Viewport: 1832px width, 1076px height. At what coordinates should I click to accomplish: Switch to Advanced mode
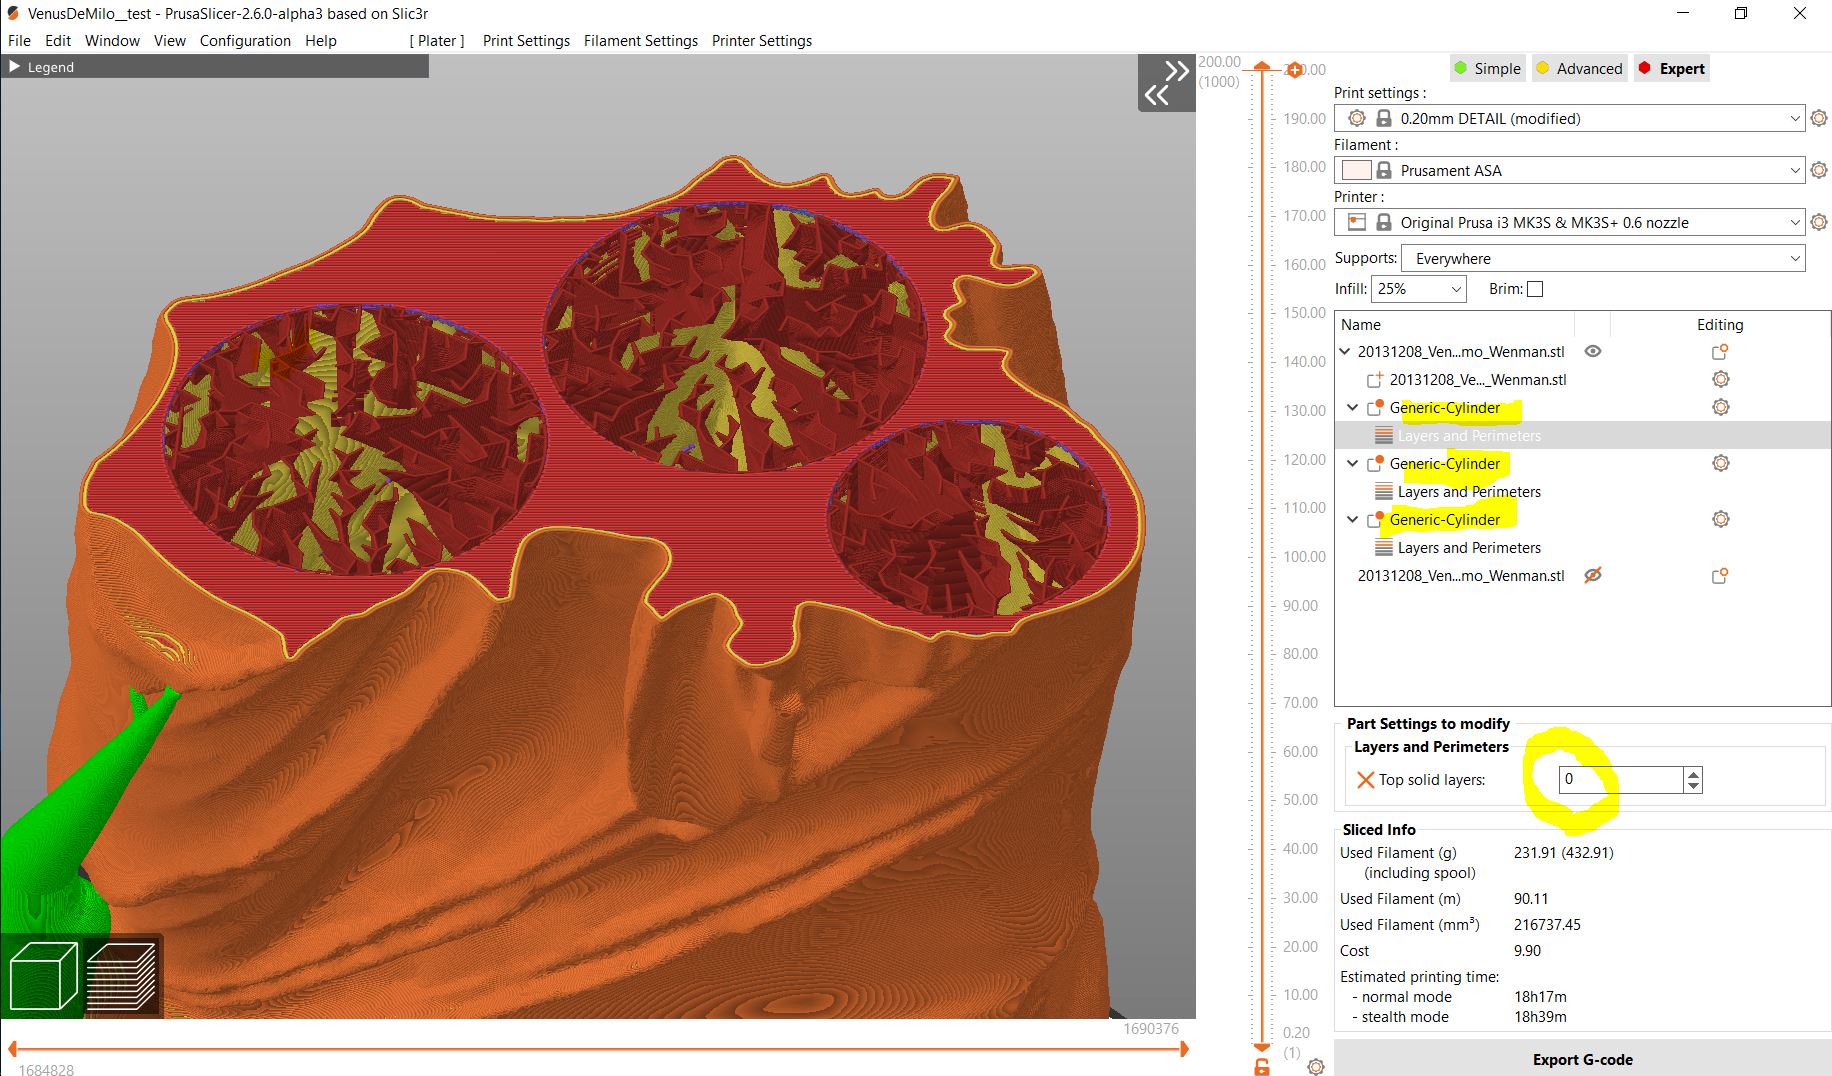pos(1579,68)
